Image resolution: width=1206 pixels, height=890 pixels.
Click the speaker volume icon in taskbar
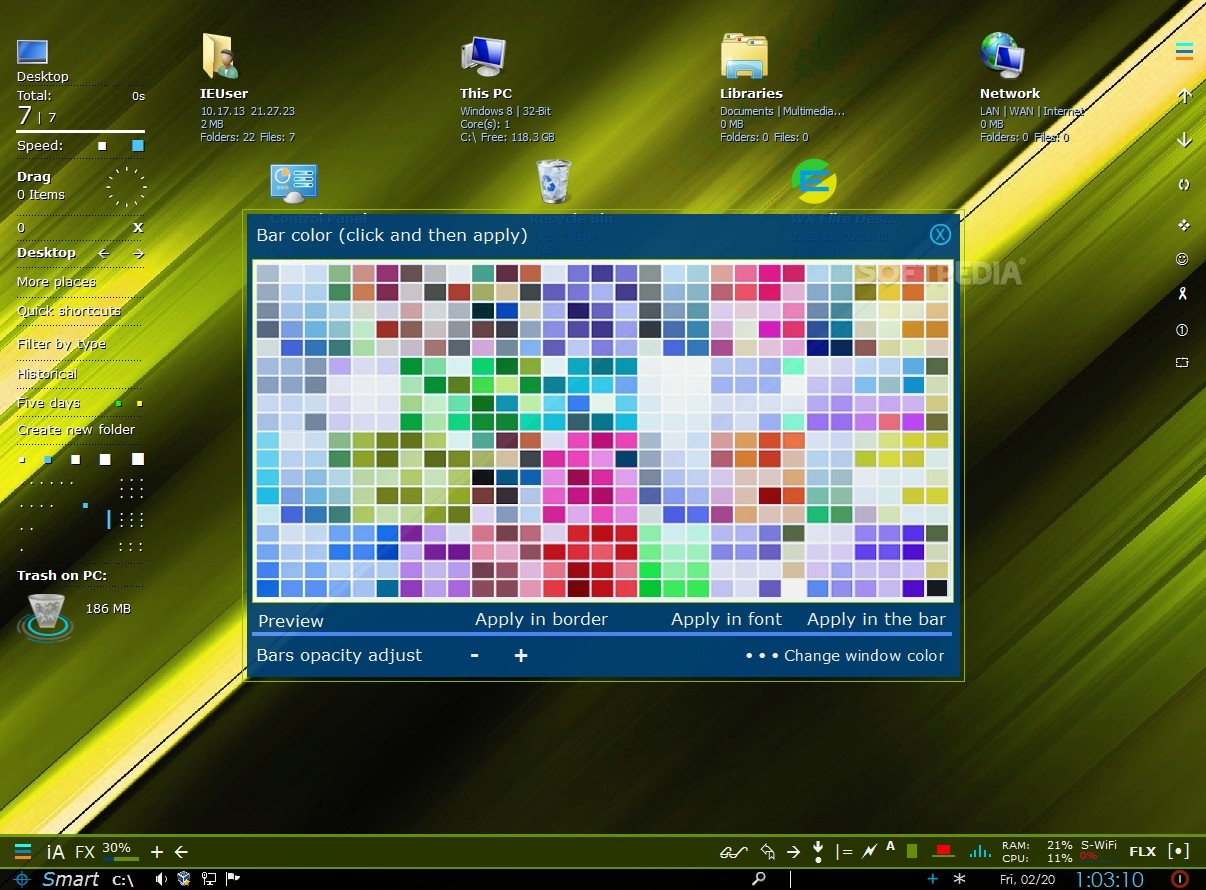[x=160, y=879]
